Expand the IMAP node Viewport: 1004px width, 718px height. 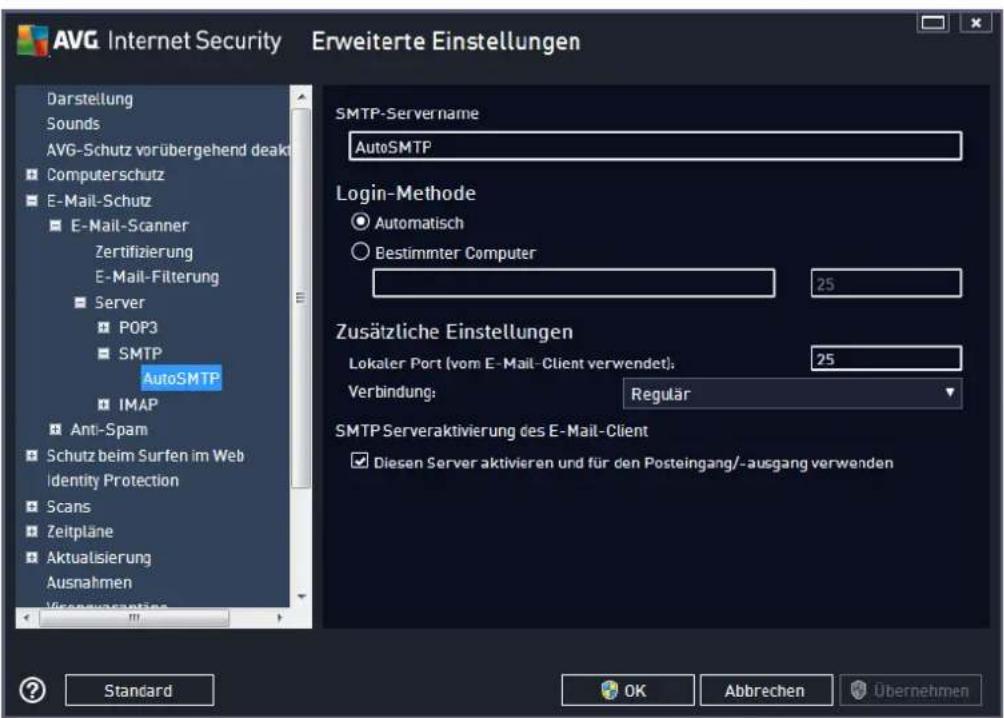[104, 404]
